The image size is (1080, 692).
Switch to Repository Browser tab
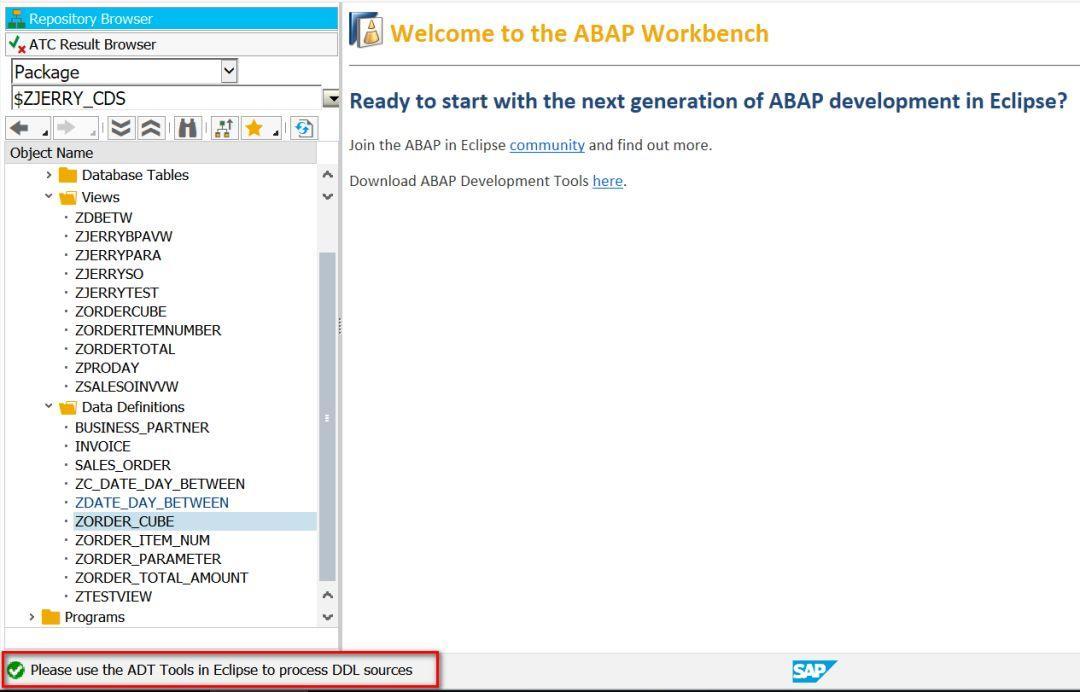coord(172,19)
